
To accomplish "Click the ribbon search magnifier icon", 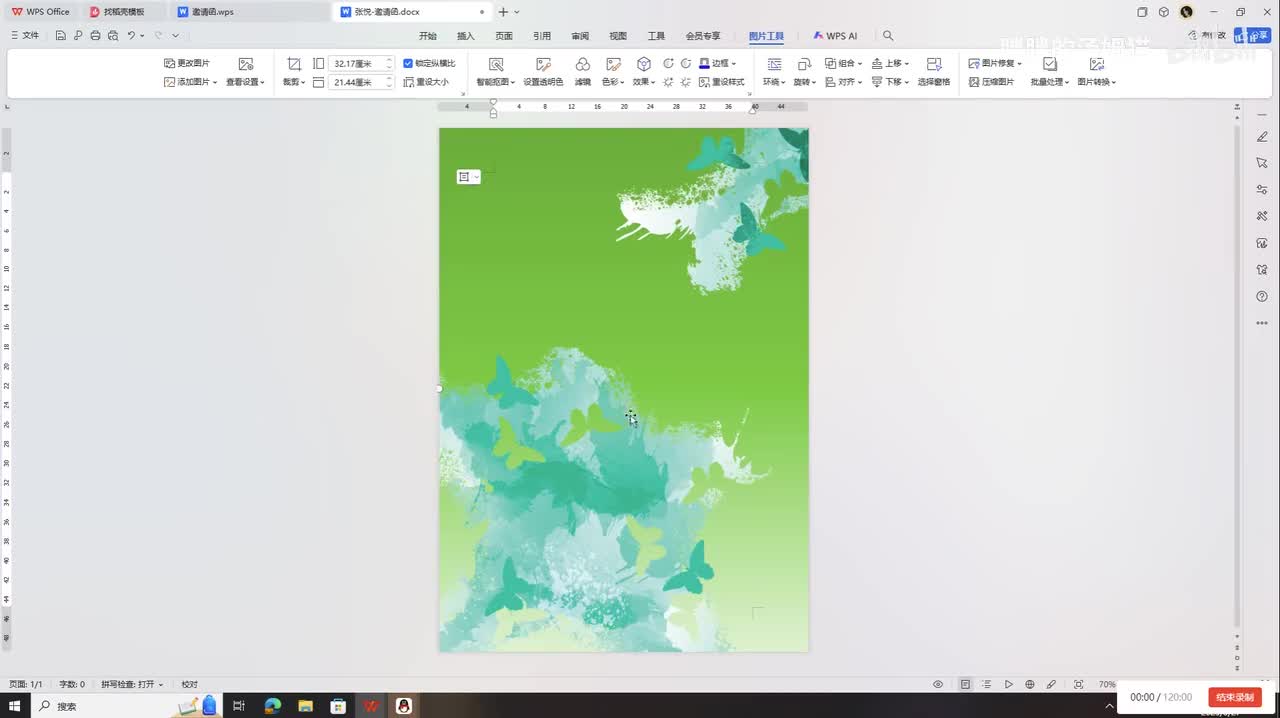I will pos(888,36).
